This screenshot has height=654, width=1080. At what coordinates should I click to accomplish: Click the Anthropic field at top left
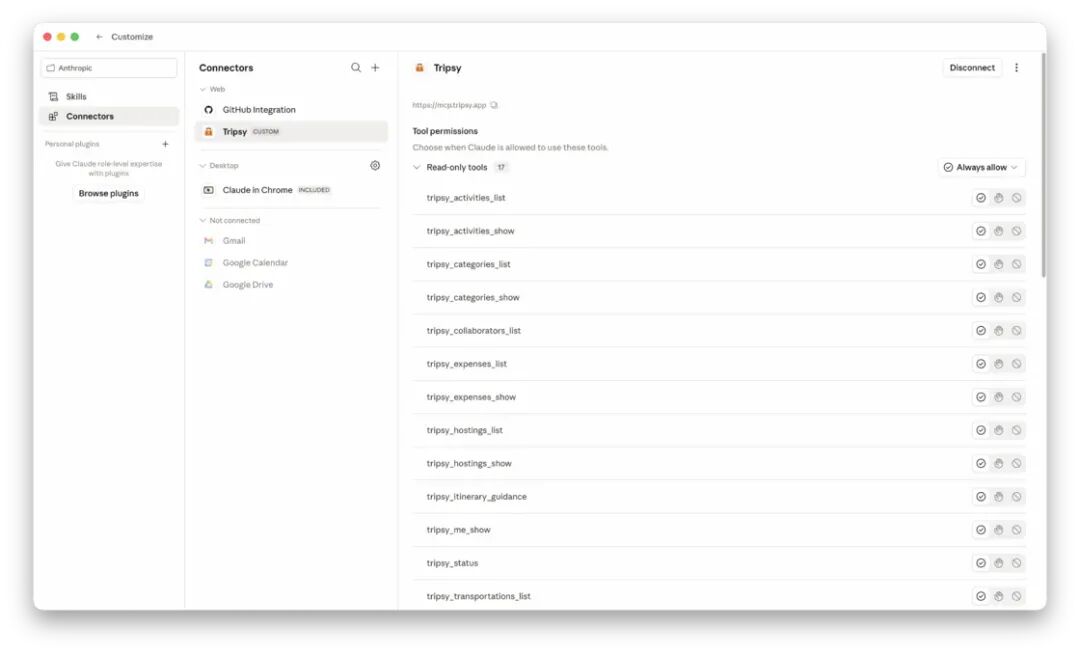109,68
